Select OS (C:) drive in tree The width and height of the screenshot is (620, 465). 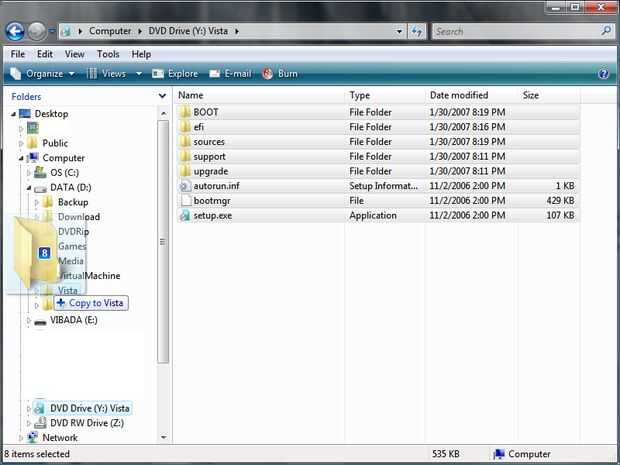coord(64,173)
